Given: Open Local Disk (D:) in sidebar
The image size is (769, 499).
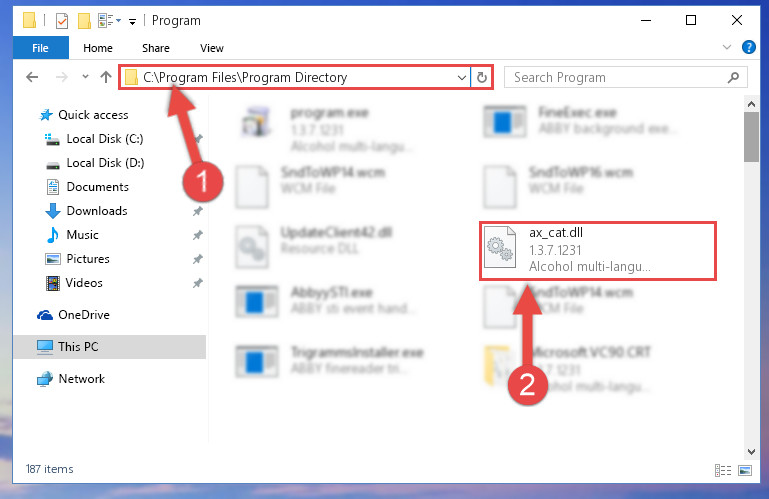Looking at the screenshot, I should (x=105, y=163).
